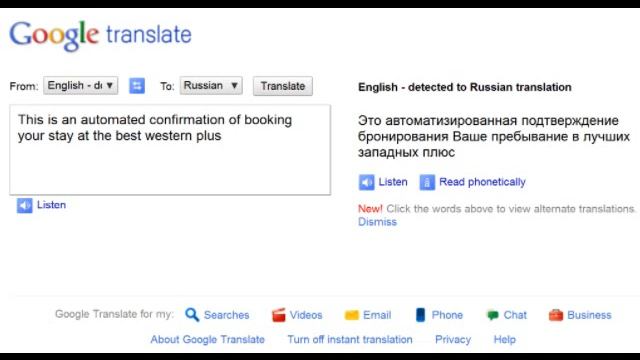Screen dimensions: 640x360
Task: Turn off instant translation
Action: (x=350, y=340)
